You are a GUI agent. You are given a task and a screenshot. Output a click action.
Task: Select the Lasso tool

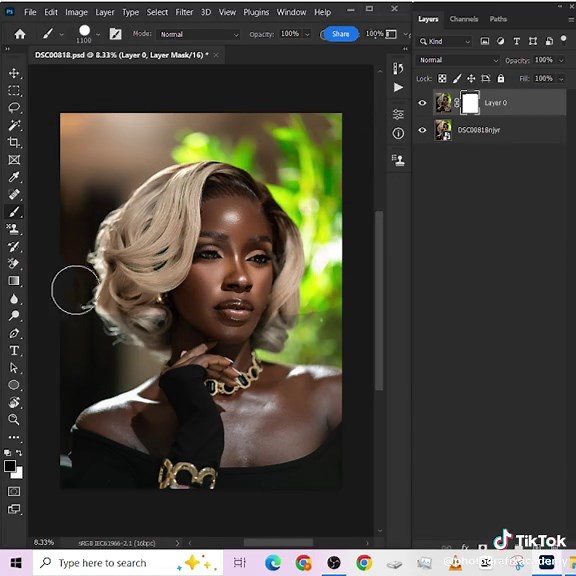tap(14, 108)
